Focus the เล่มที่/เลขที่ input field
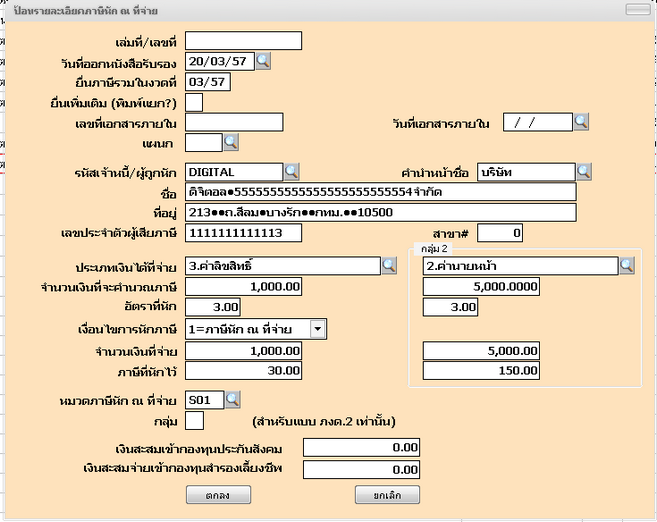Viewport: 657px width, 522px height. click(x=243, y=41)
